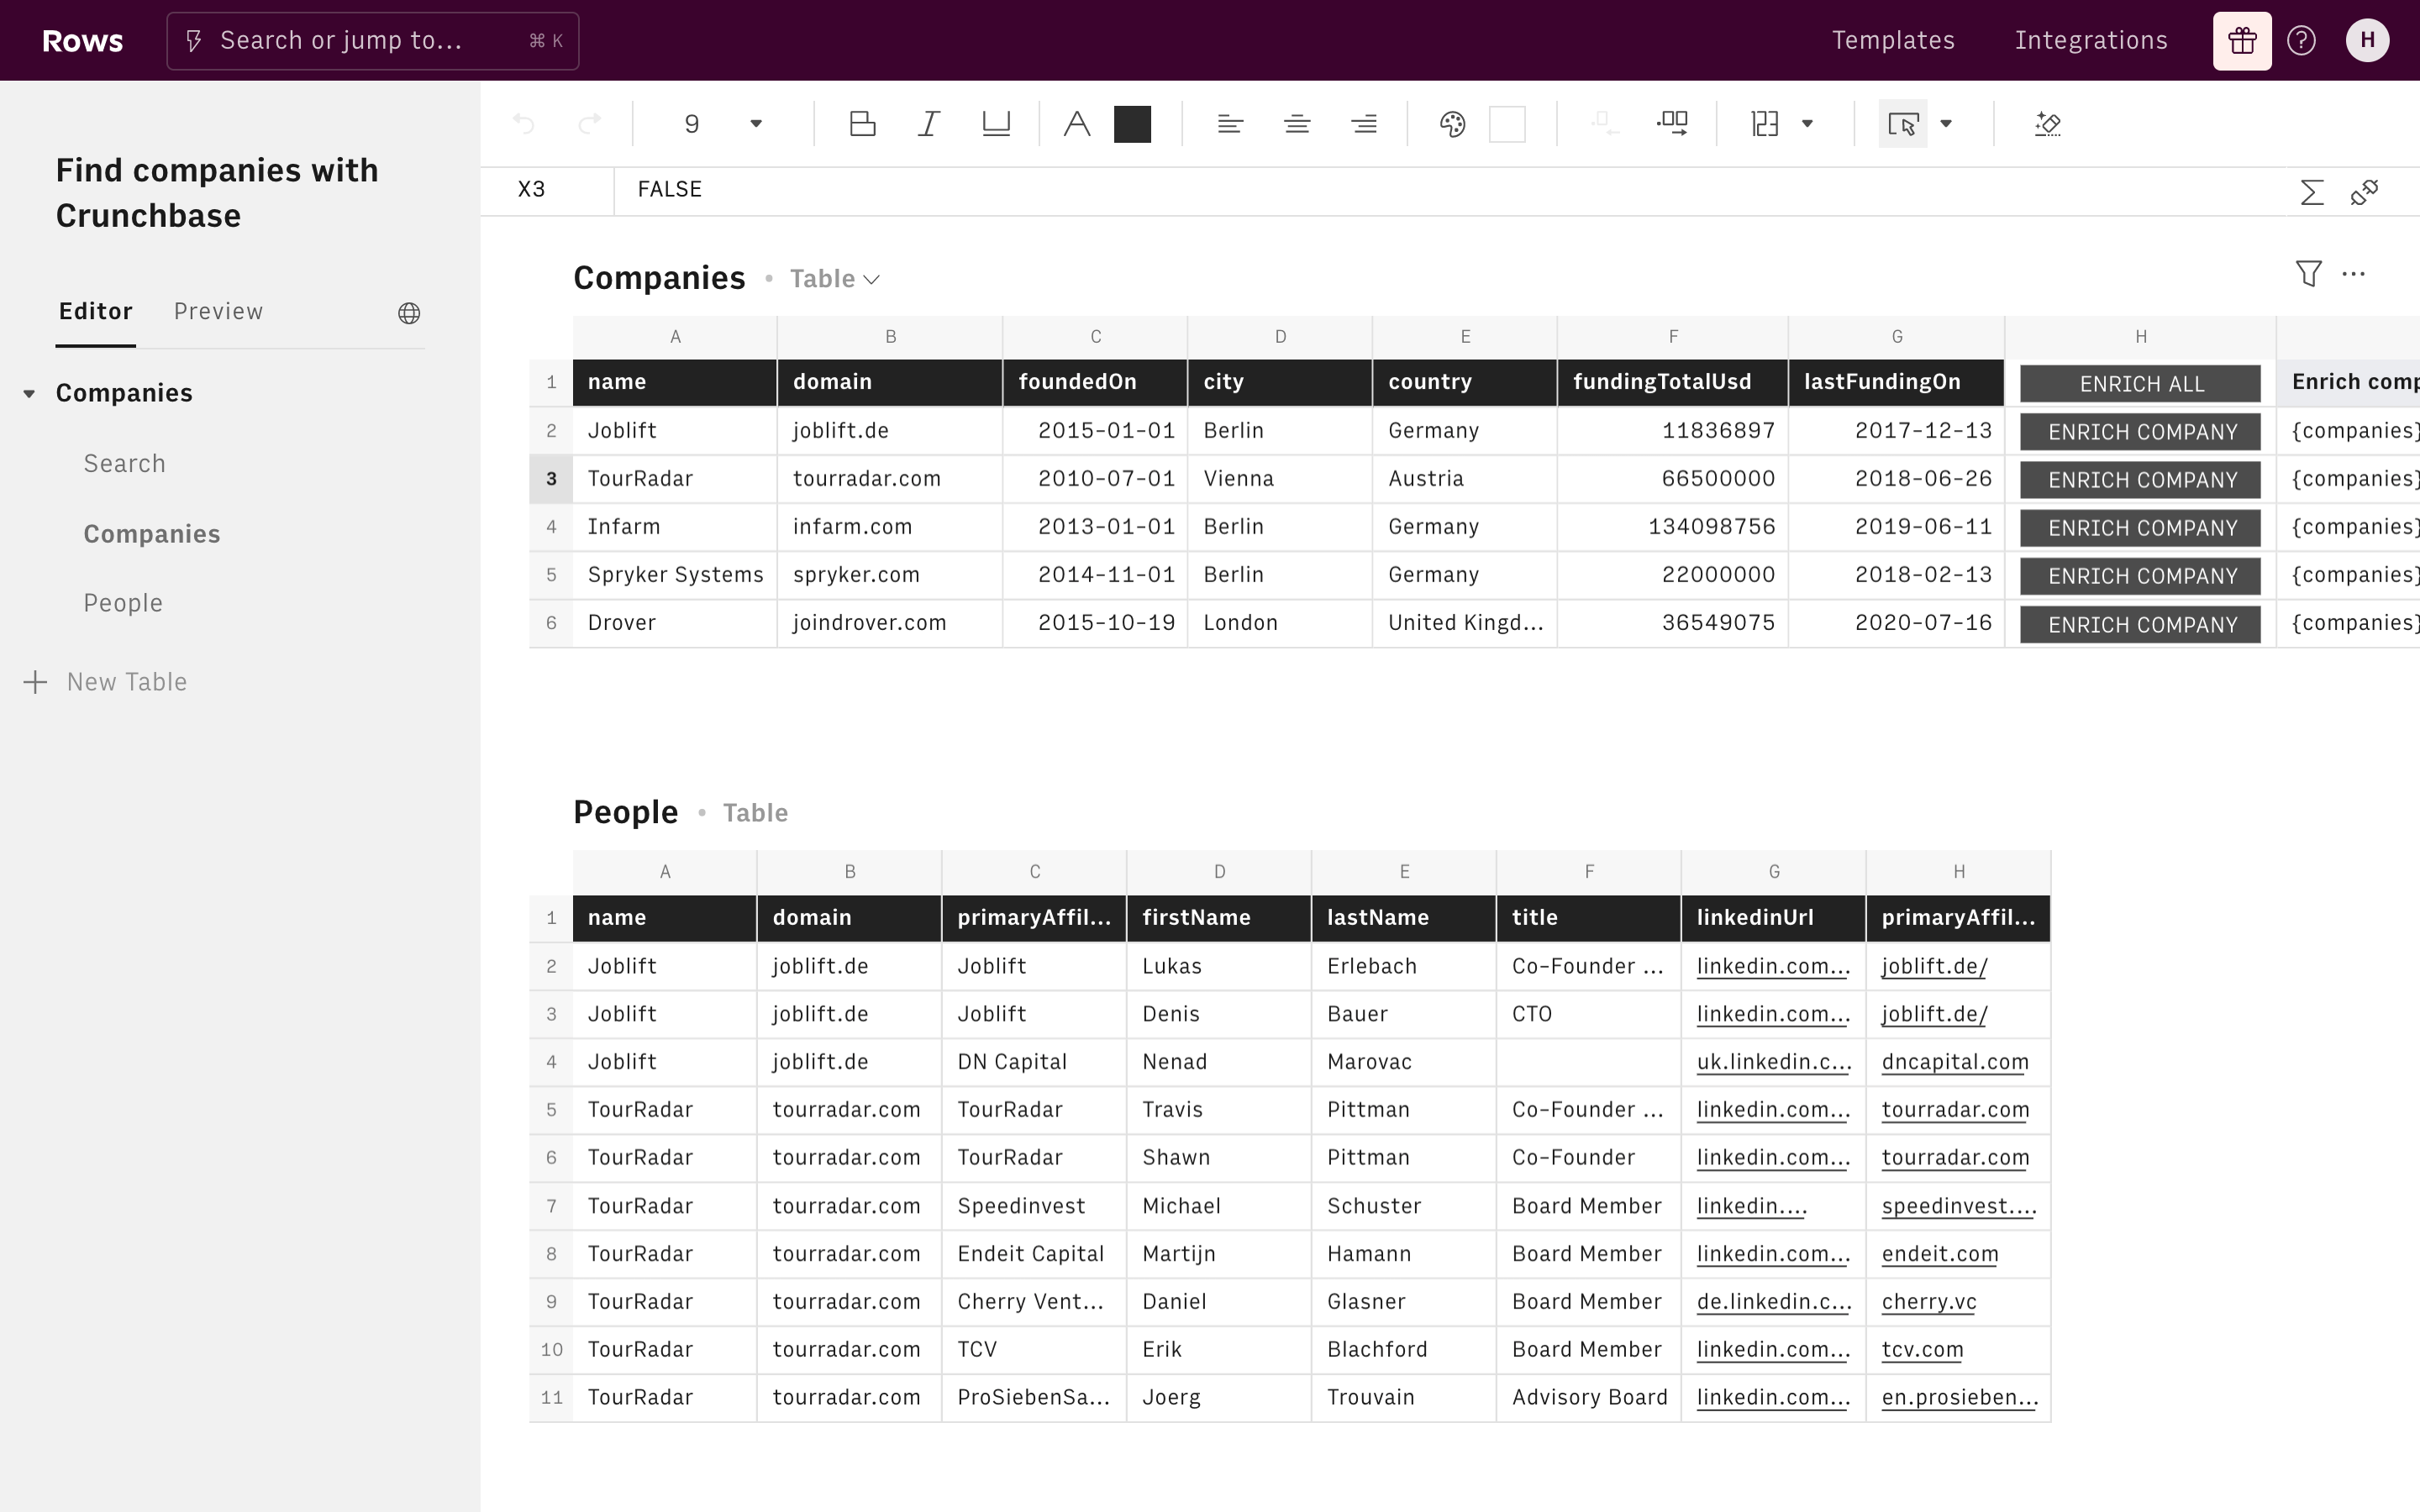Click the integrations plug icon in formula bar
Screen dimensions: 2420x1512
pos(2365,192)
